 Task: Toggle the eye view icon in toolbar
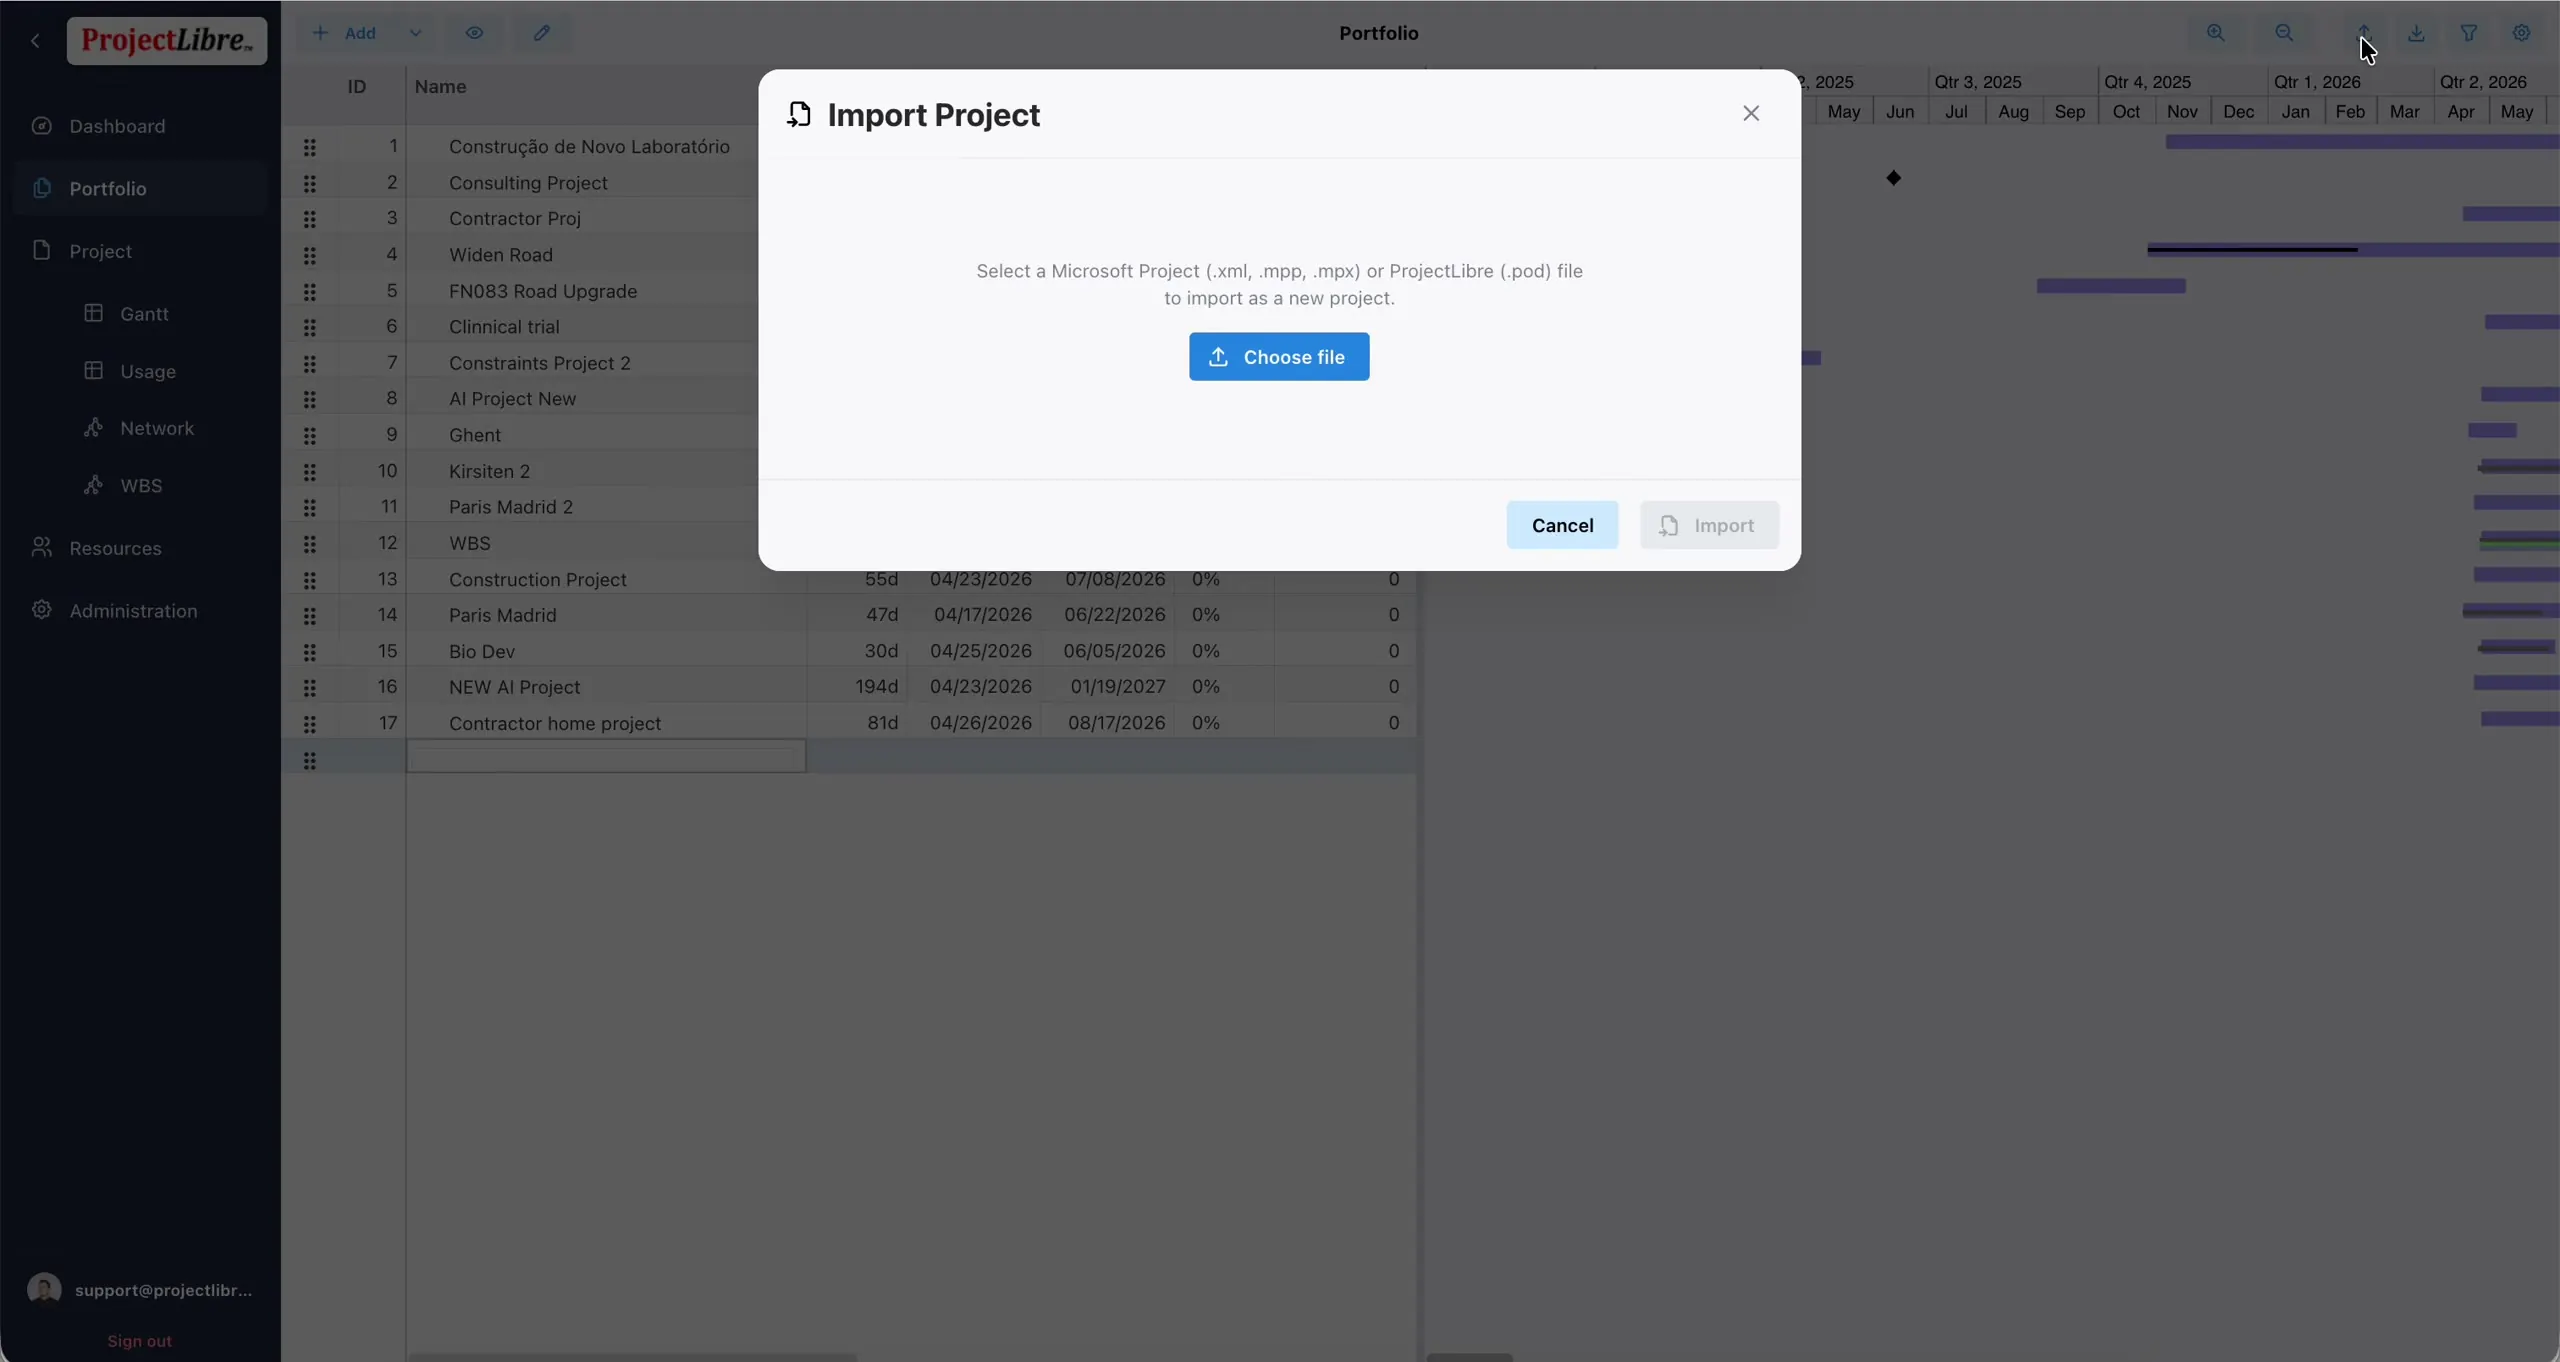474,33
